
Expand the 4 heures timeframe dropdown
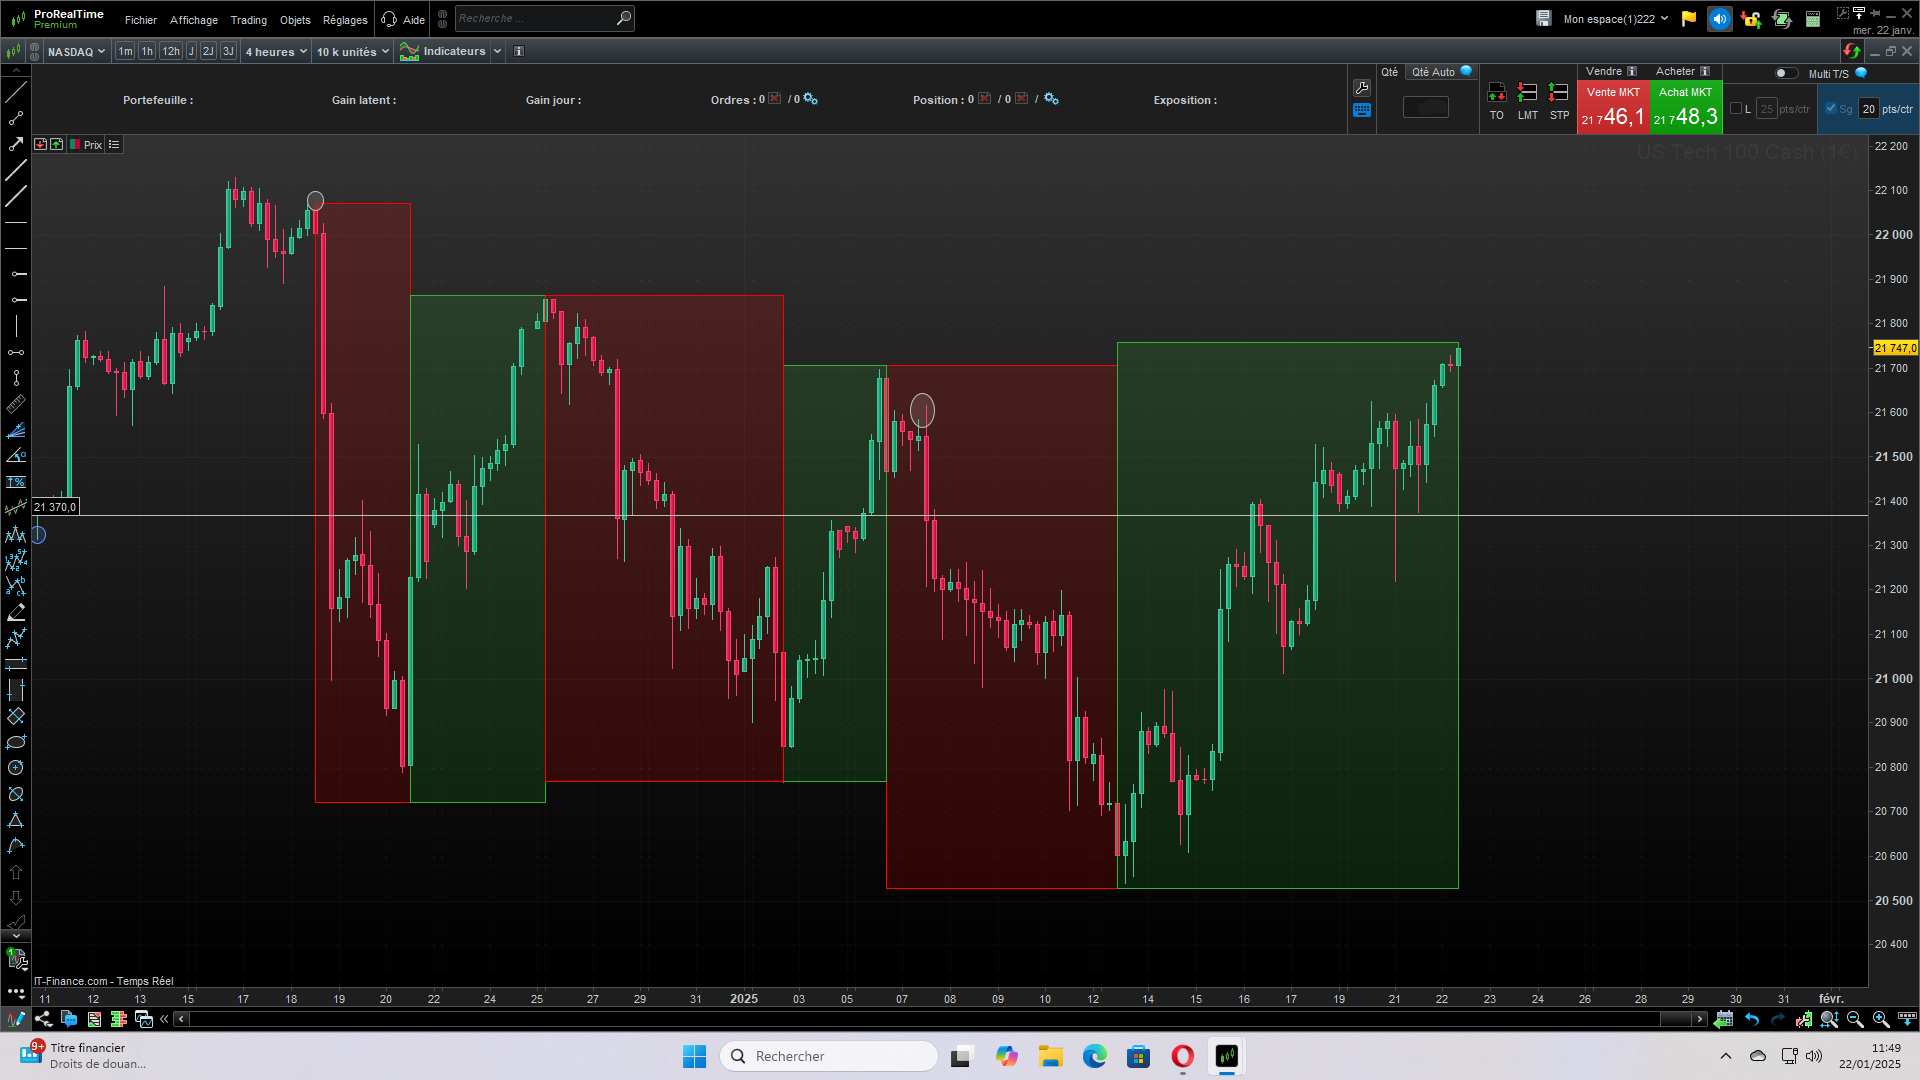pos(277,52)
